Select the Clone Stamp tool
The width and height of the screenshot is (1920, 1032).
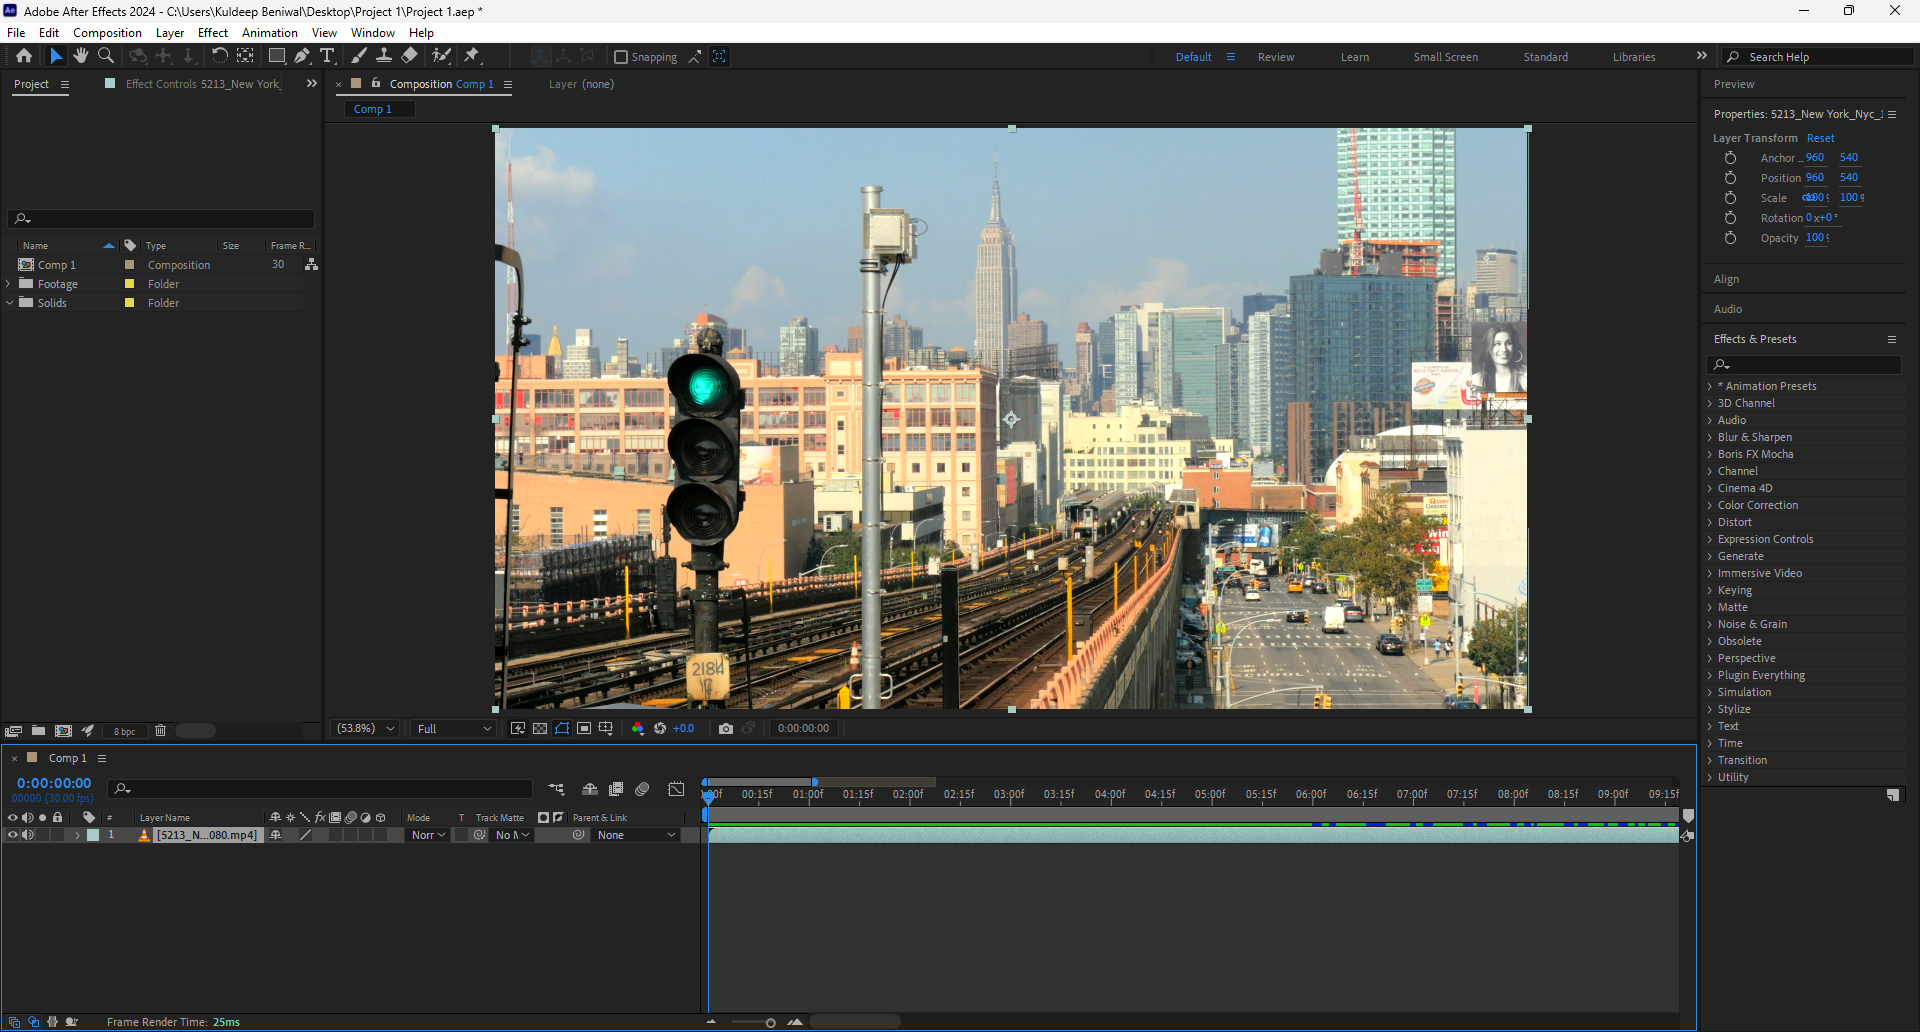[x=384, y=56]
